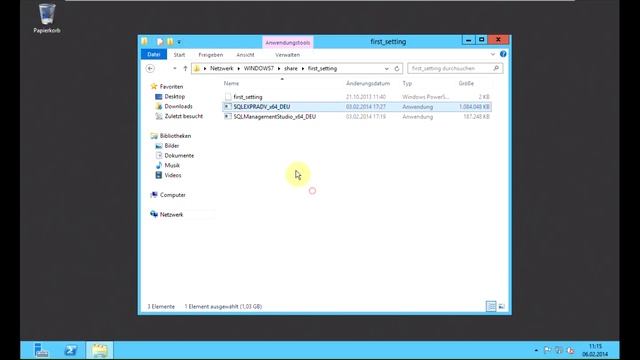Open Explorer help icon

(503, 54)
